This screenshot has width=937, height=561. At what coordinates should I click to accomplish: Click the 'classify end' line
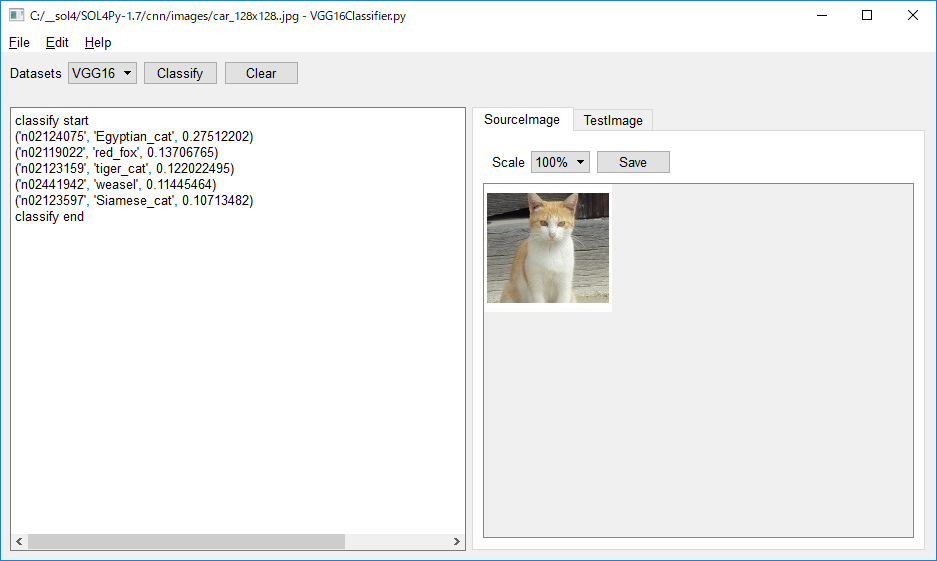(50, 217)
